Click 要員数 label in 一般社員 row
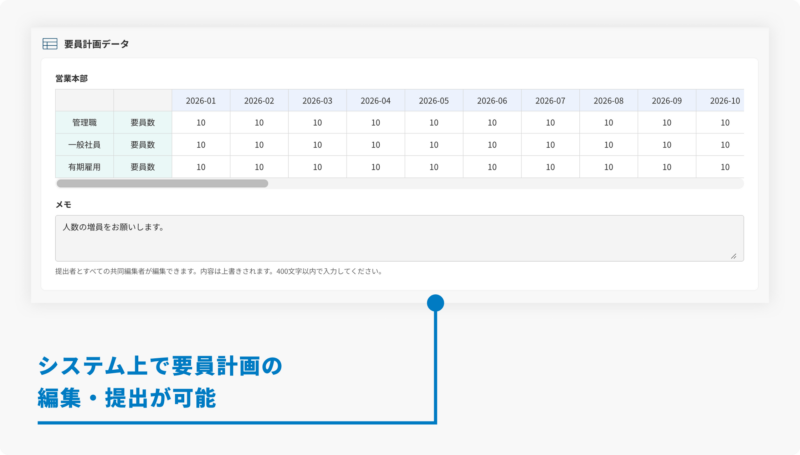This screenshot has height=455, width=800. click(x=143, y=145)
